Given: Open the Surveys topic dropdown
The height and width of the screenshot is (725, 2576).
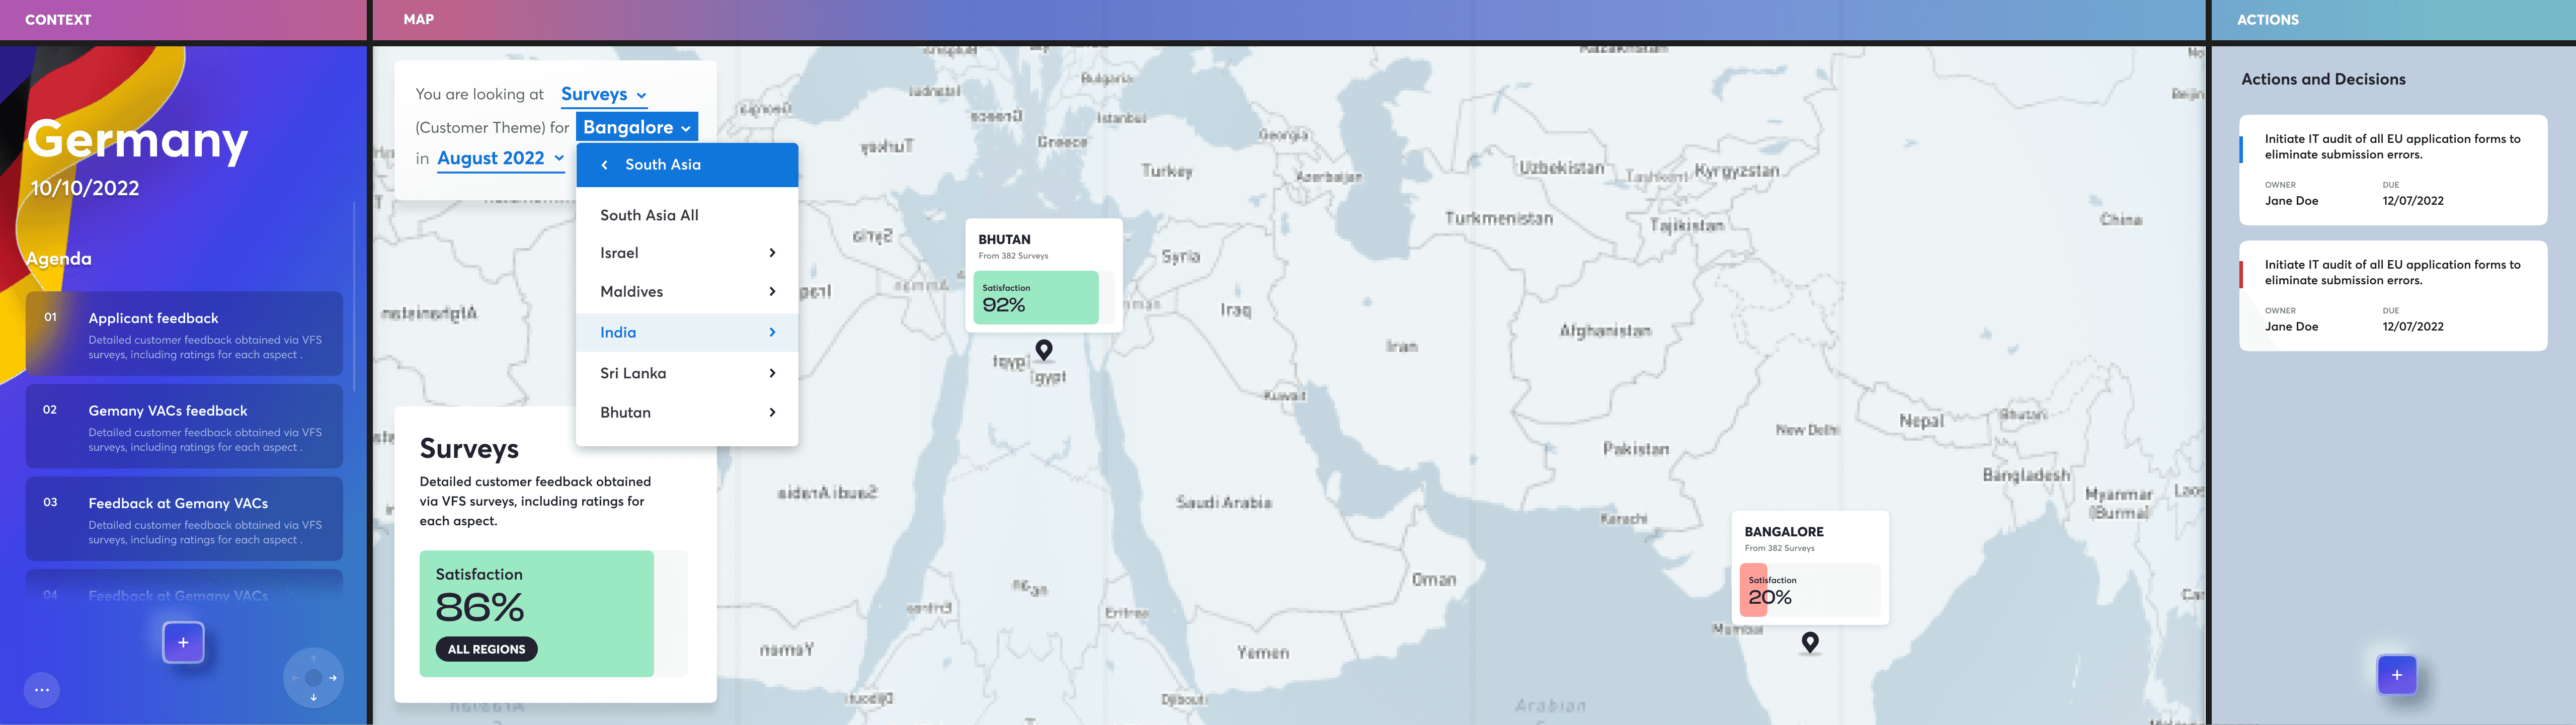Looking at the screenshot, I should 603,94.
